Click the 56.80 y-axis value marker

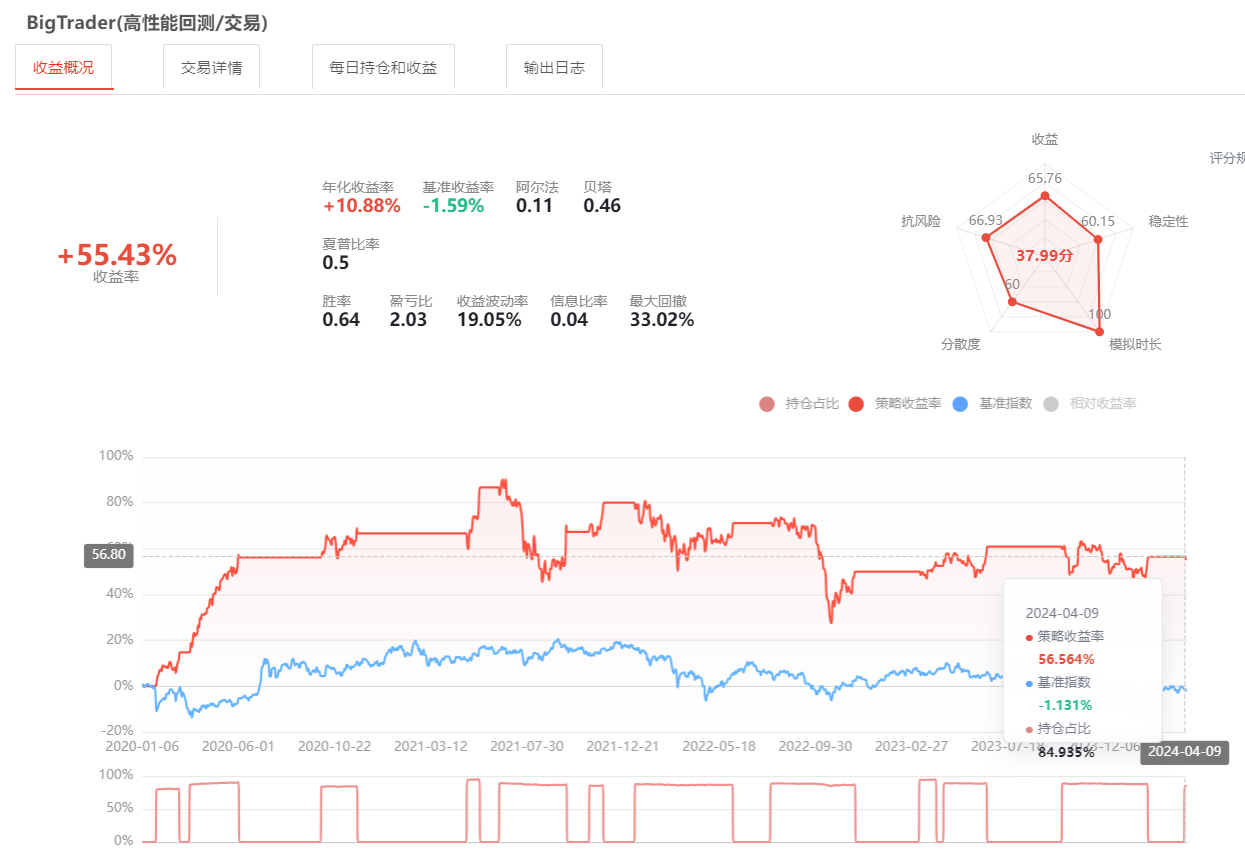click(x=108, y=555)
